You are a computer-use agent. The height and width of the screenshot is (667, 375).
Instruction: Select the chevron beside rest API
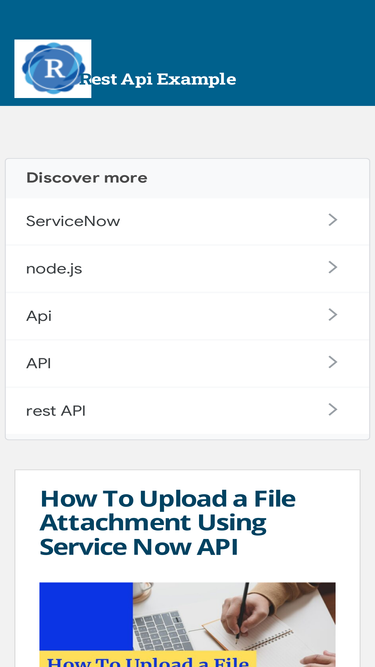point(333,410)
